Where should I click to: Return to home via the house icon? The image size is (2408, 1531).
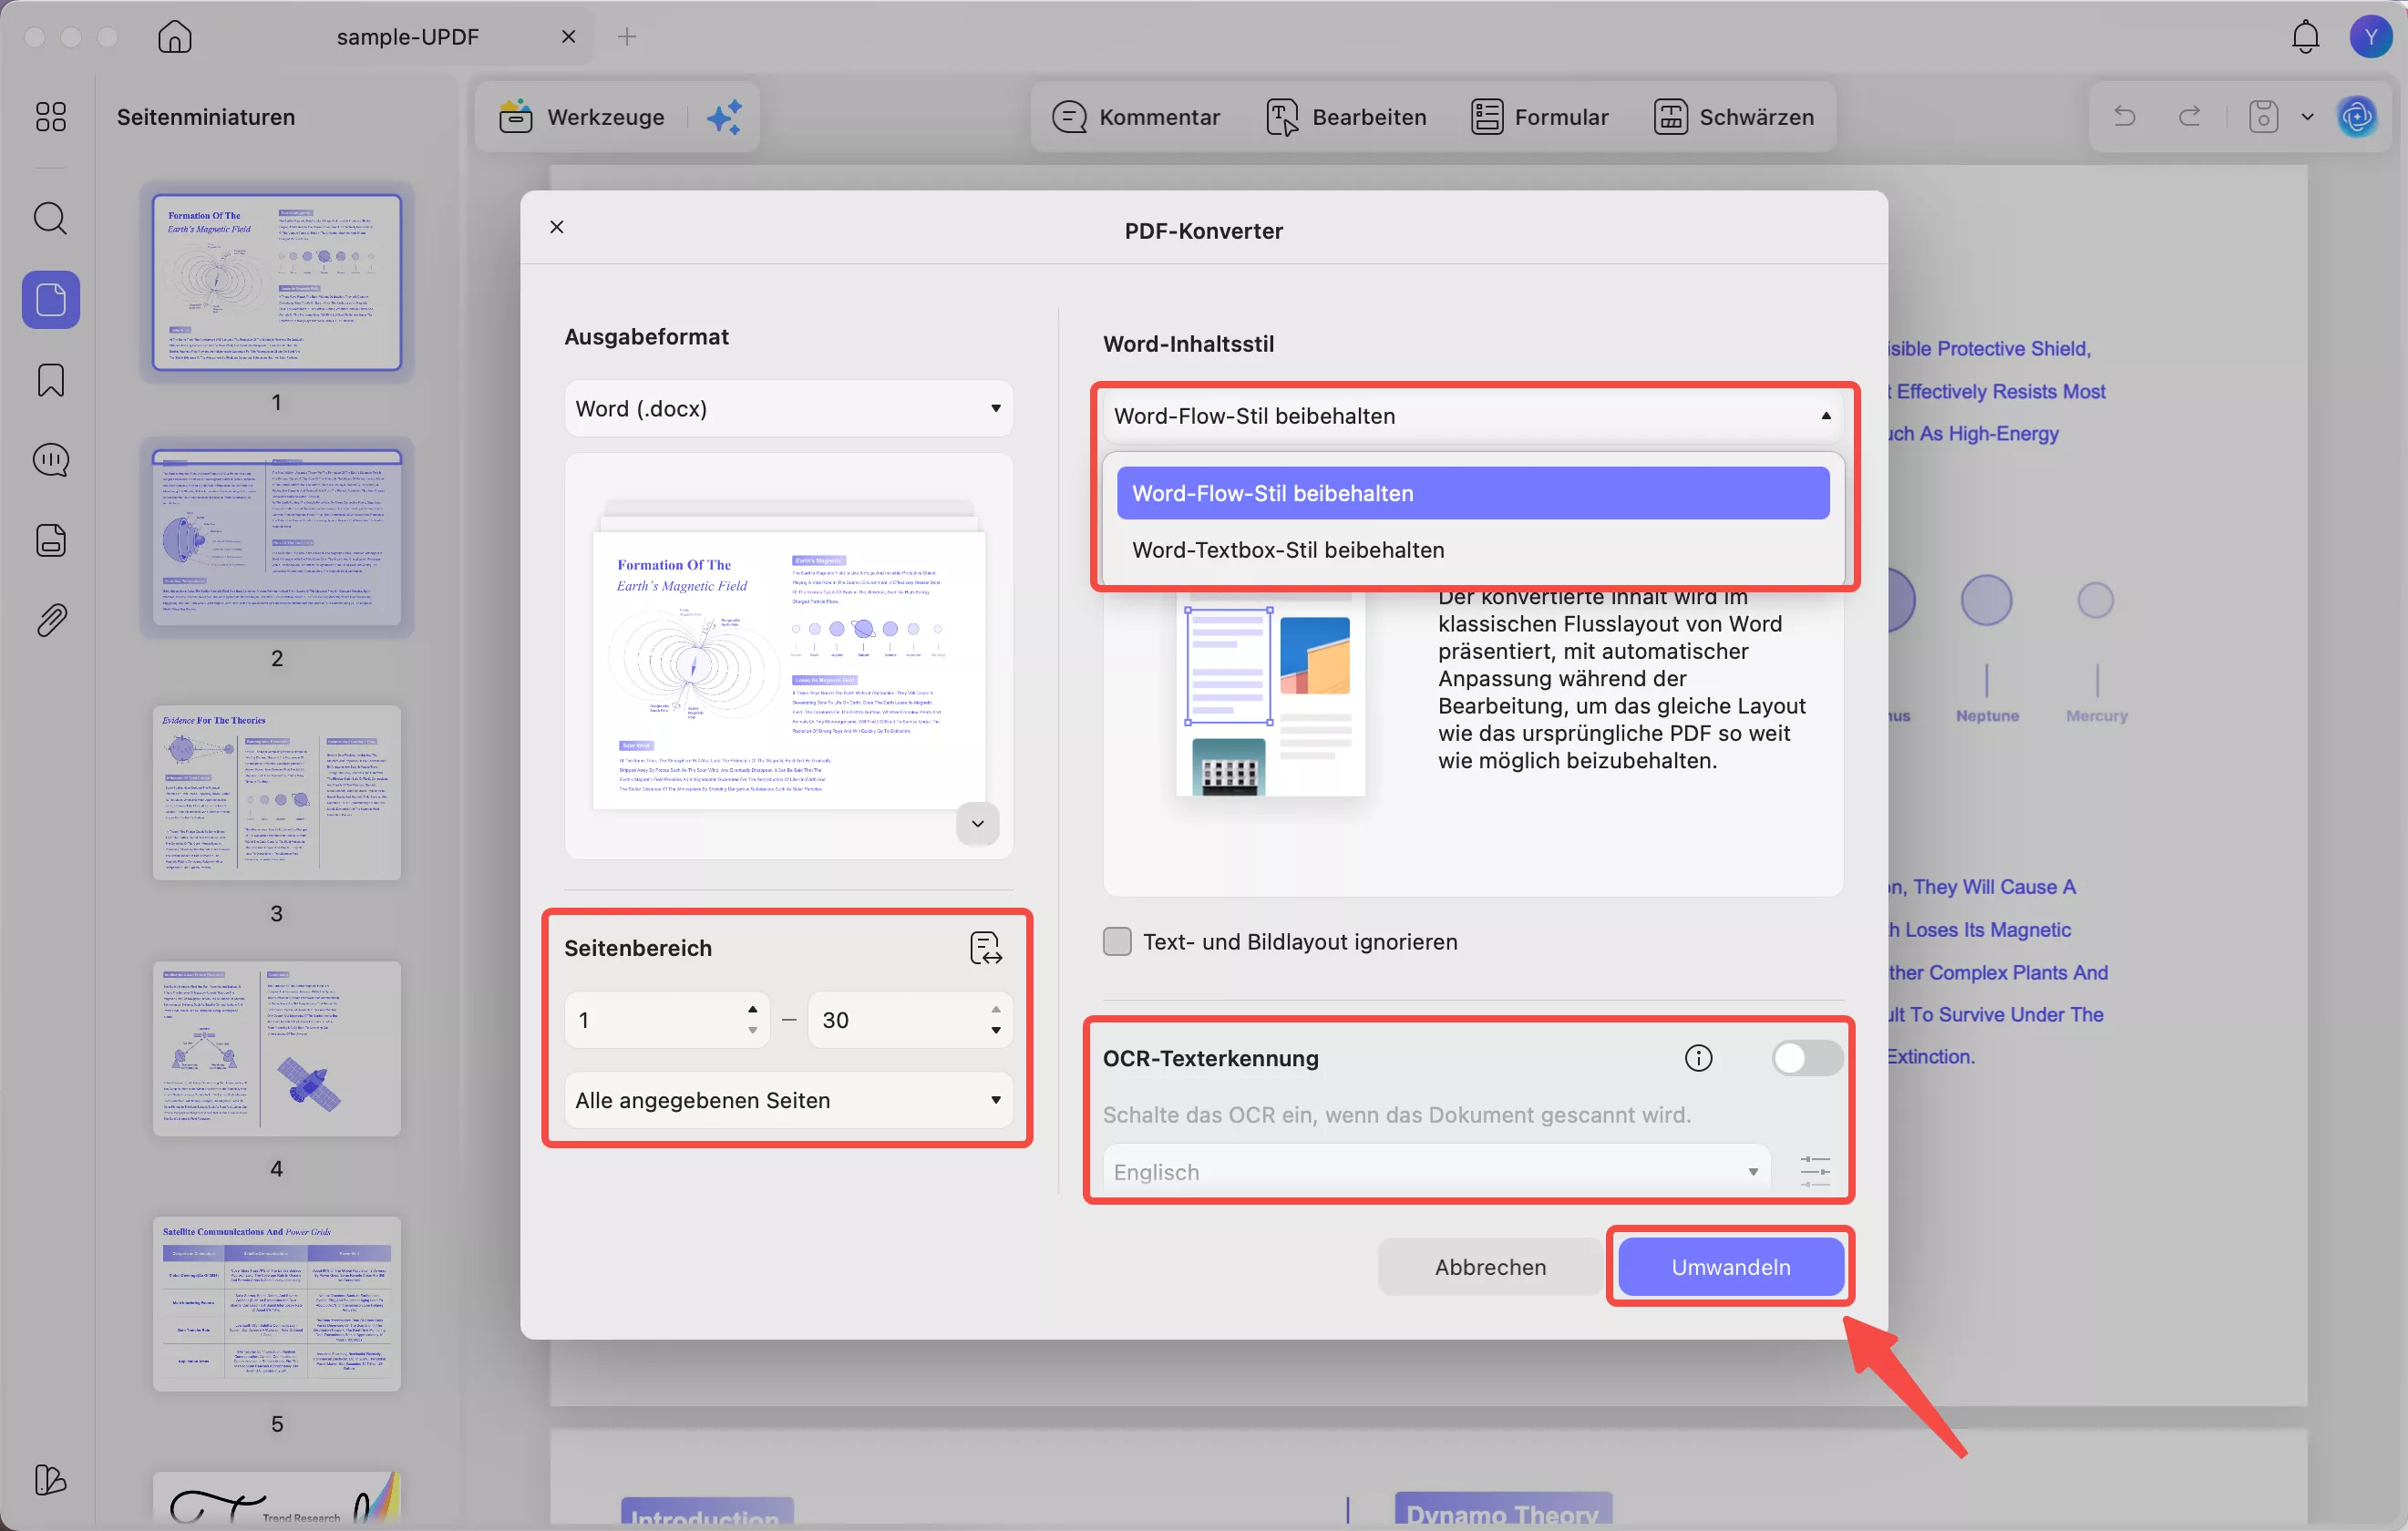(174, 36)
